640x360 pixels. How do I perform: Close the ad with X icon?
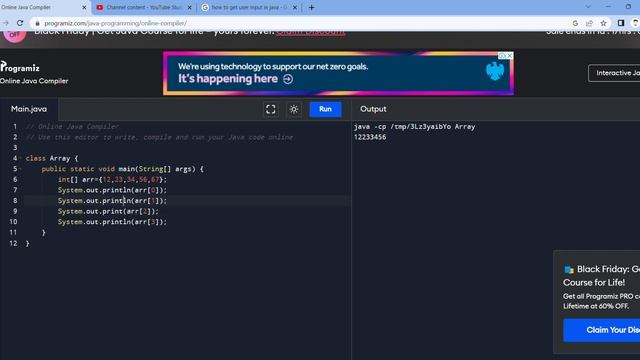click(x=510, y=56)
